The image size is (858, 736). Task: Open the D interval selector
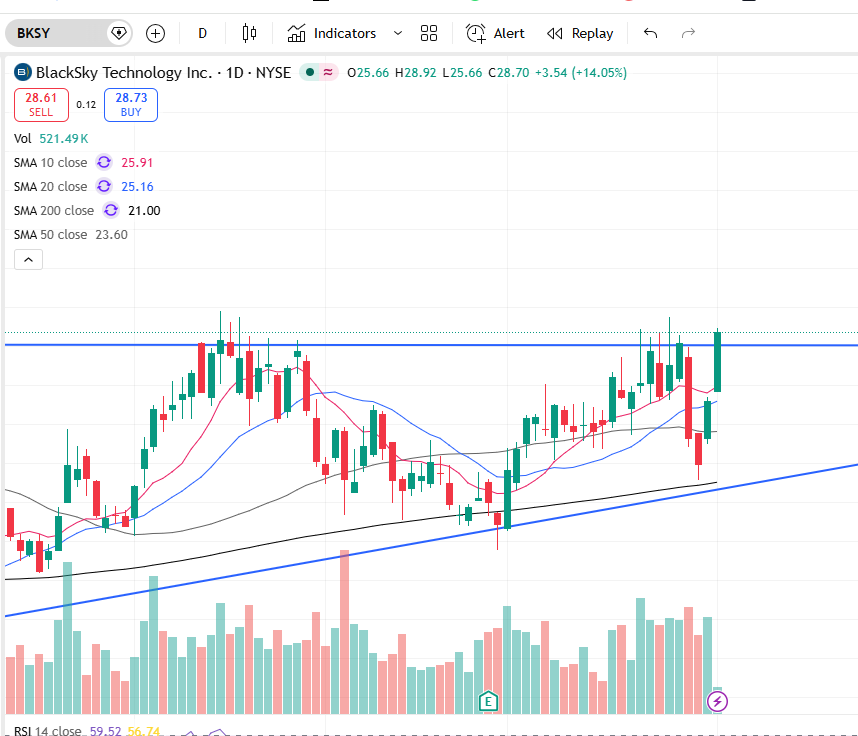coord(202,33)
